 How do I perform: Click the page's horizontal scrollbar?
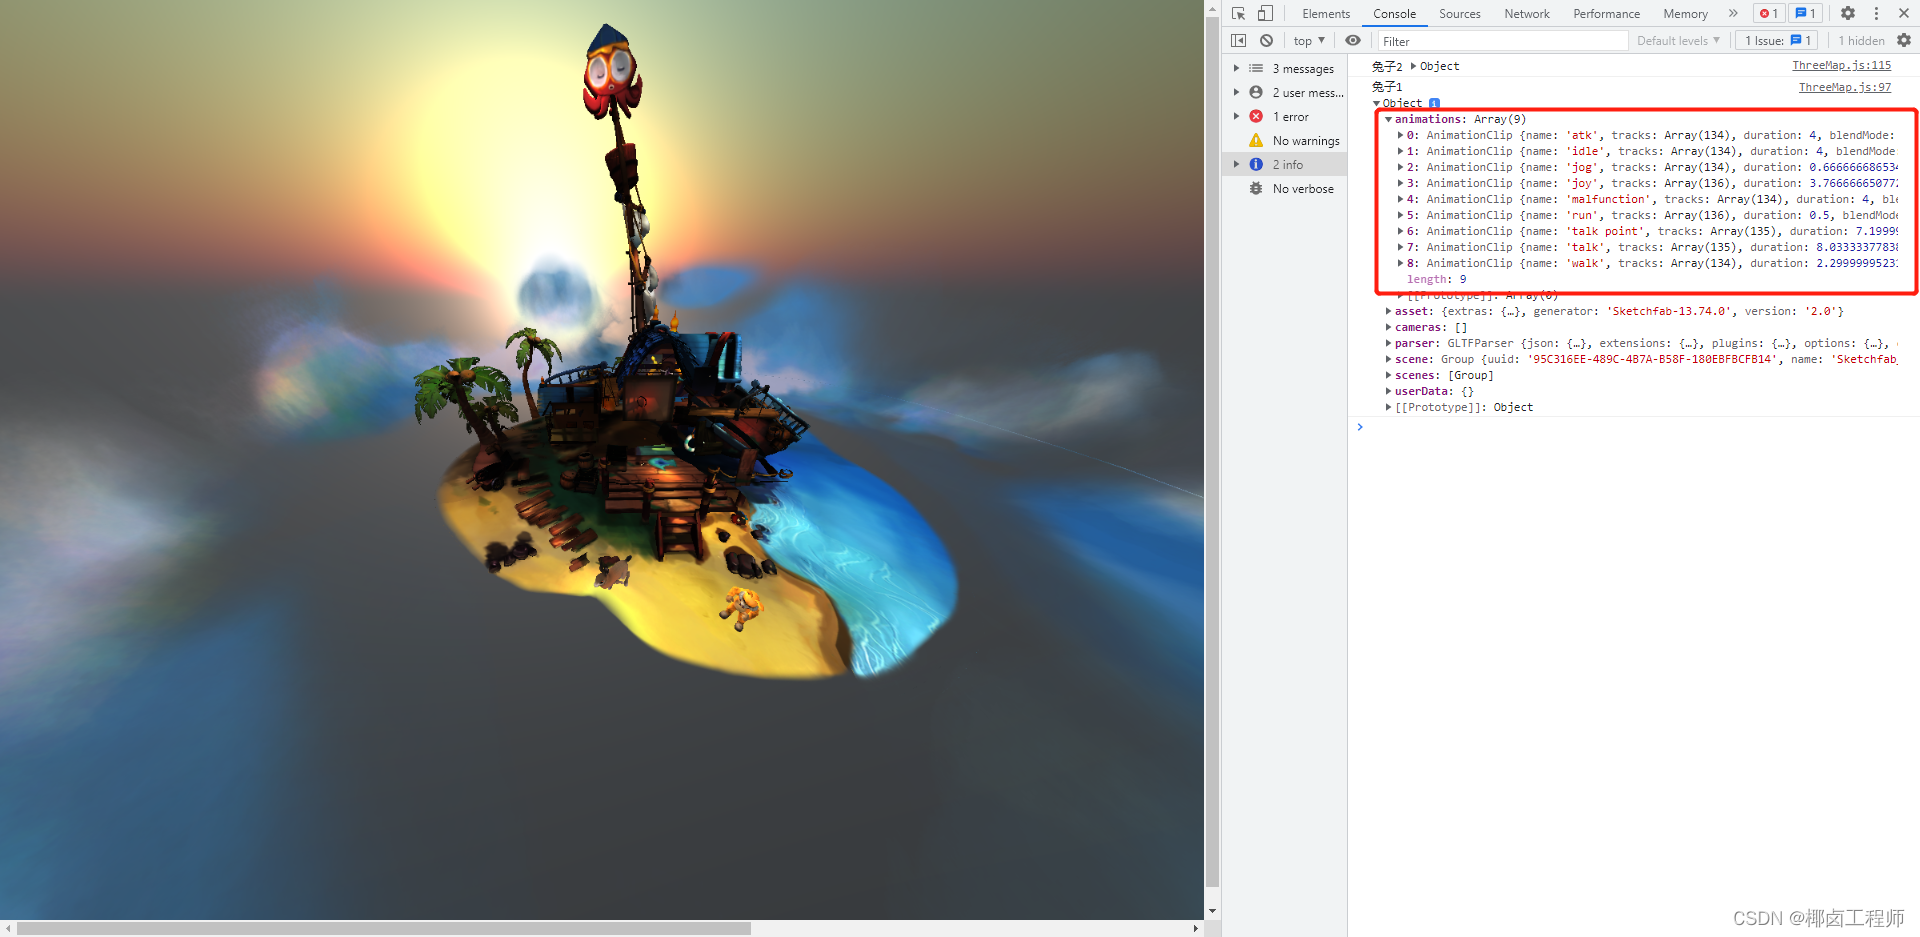pyautogui.click(x=384, y=928)
